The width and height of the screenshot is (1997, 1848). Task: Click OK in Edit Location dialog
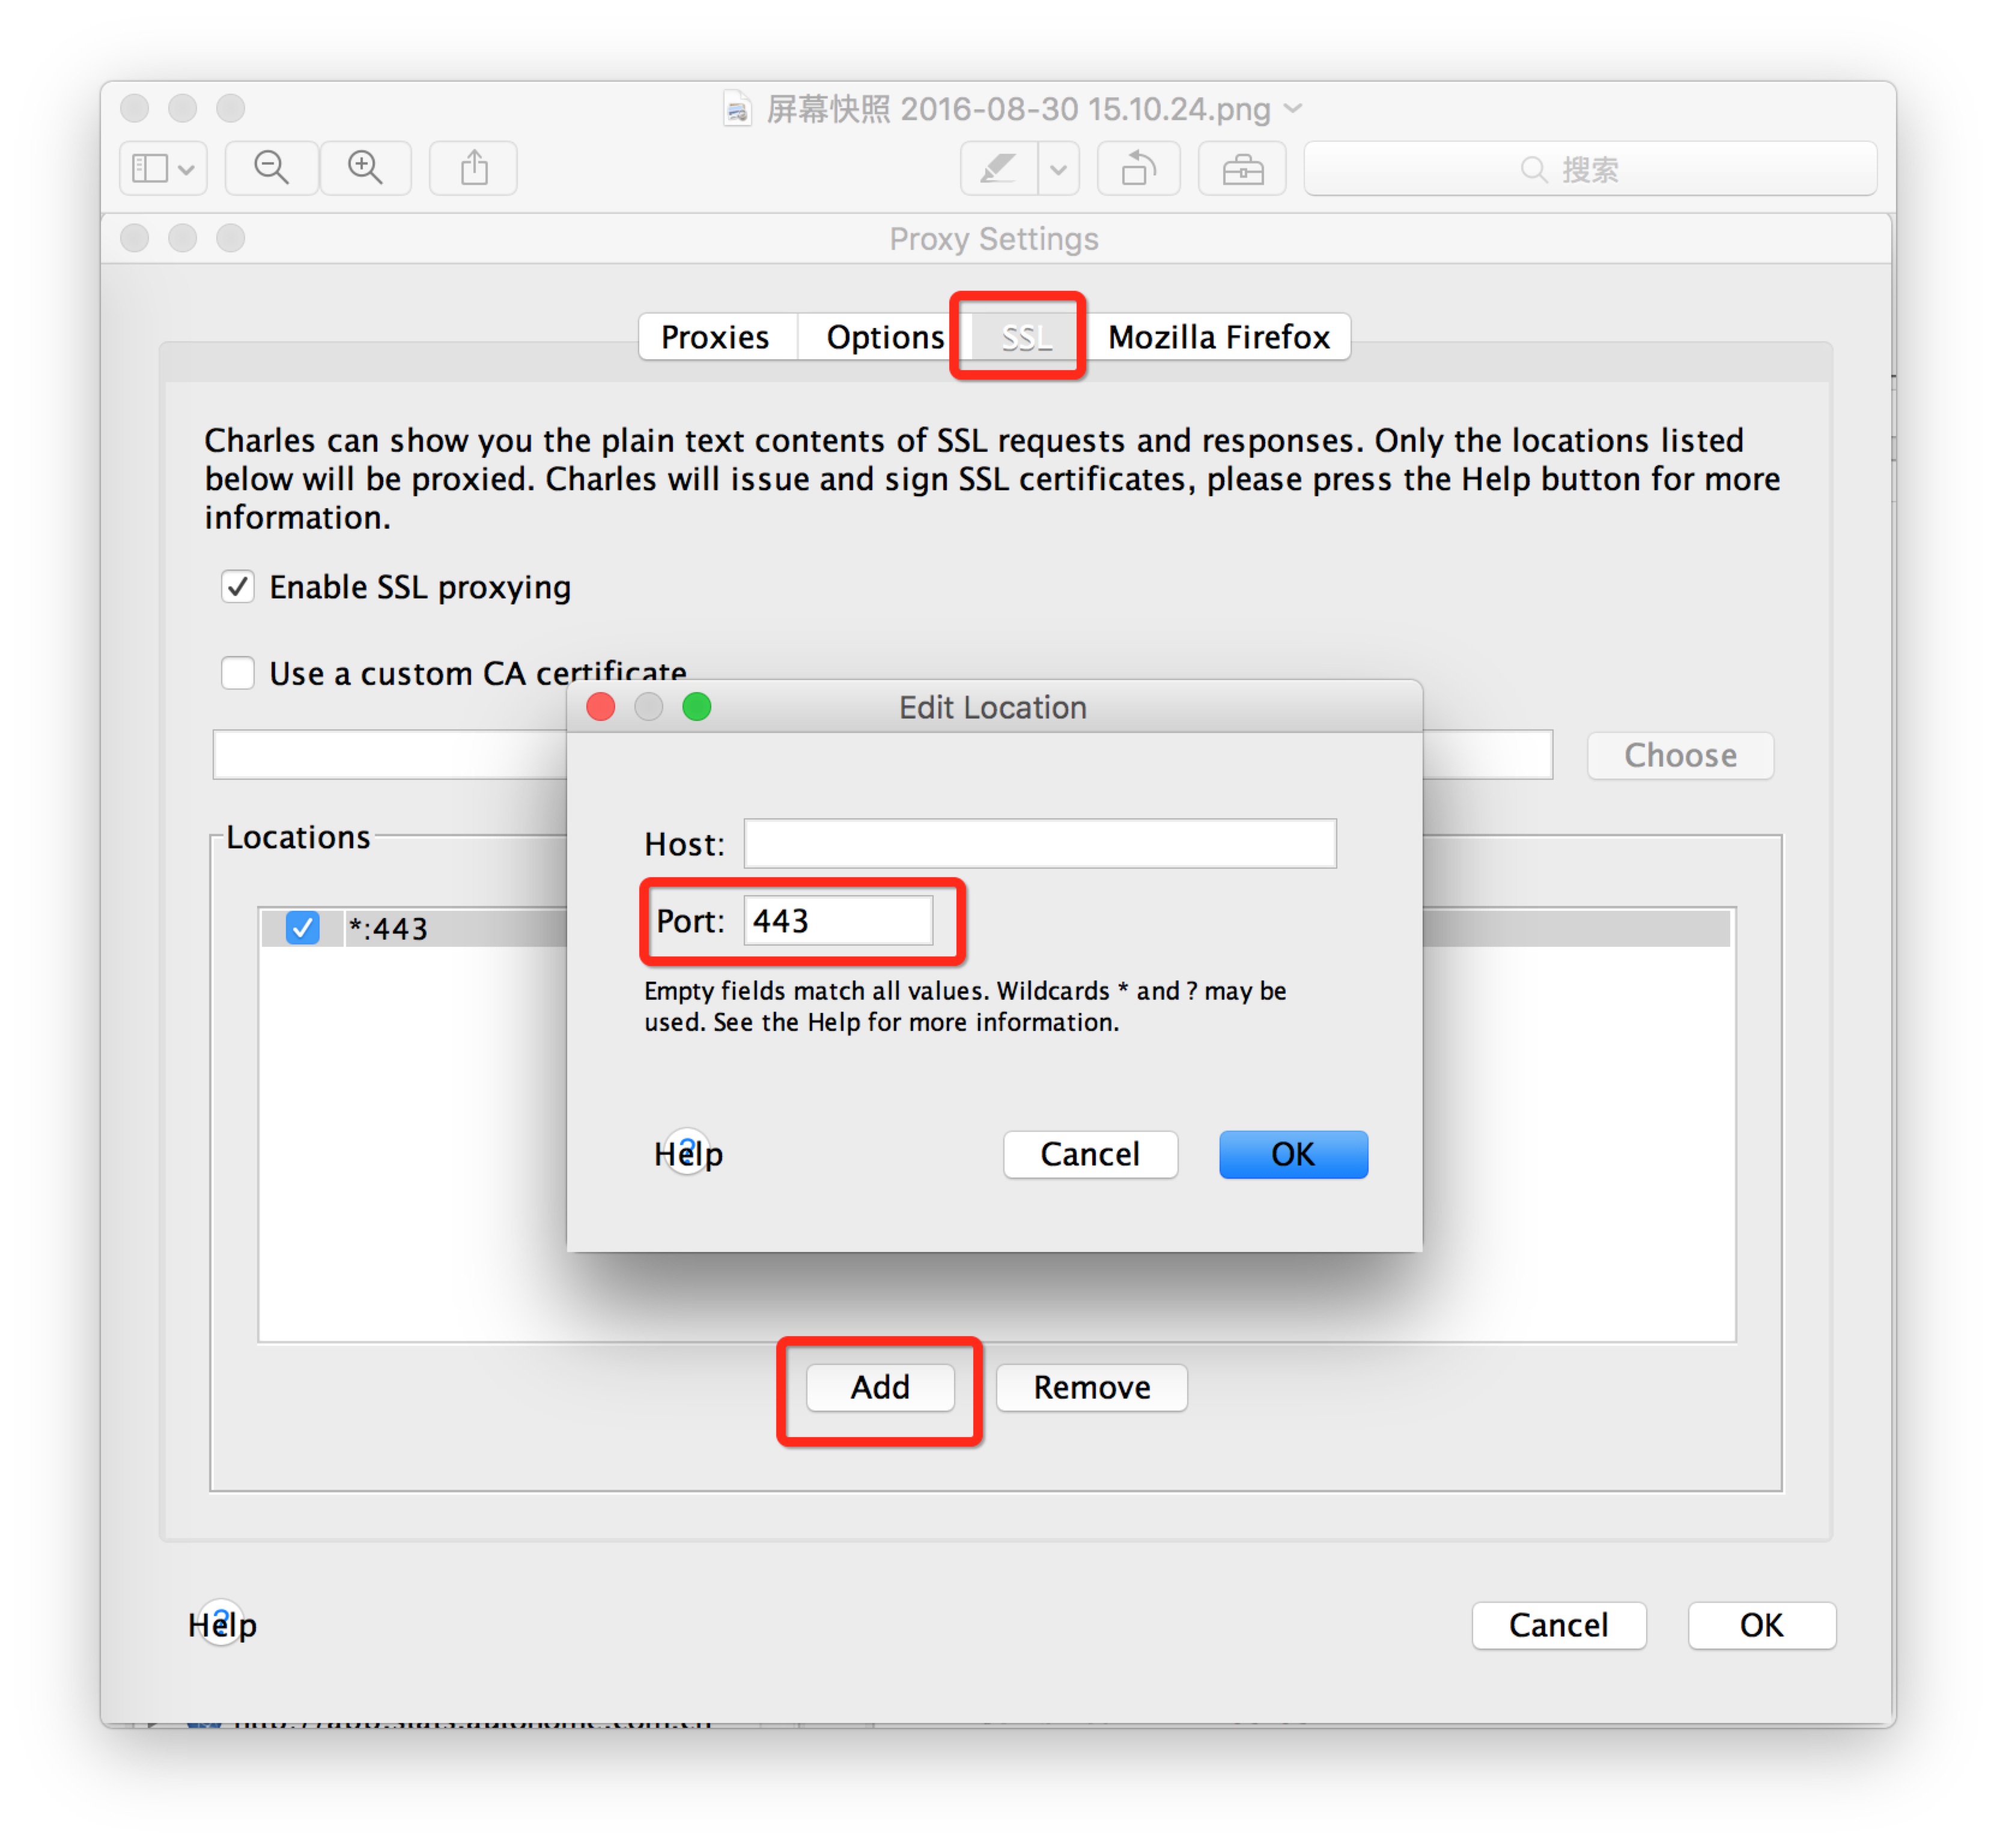click(x=1294, y=1150)
